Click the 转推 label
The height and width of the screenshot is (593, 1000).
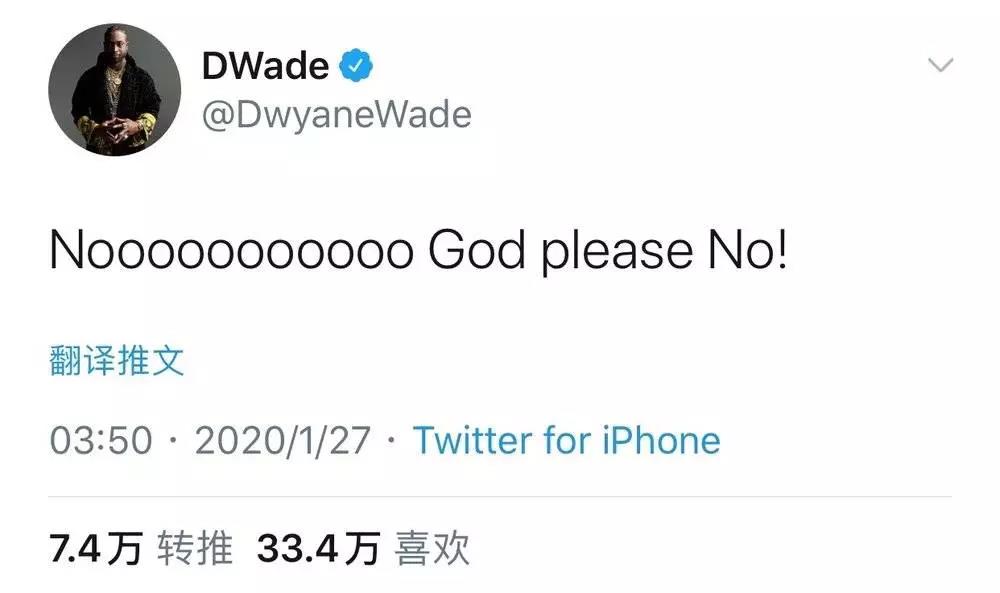[195, 548]
